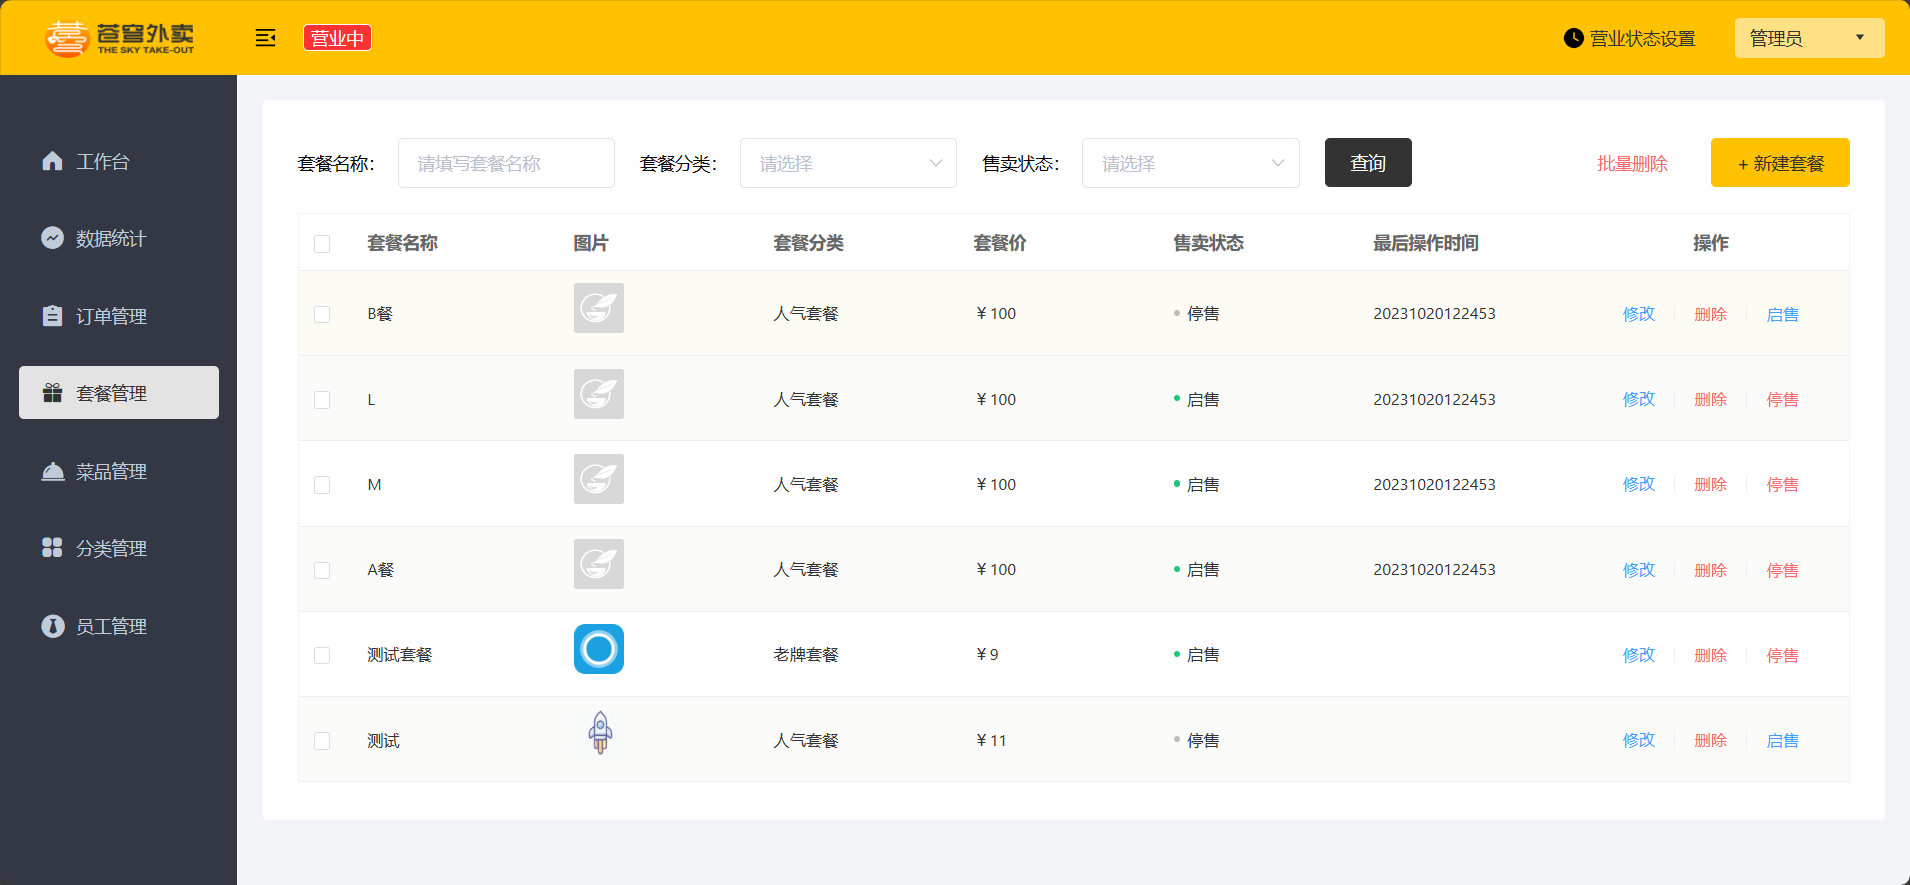Click the chart icon beside 数据统计
This screenshot has height=885, width=1910.
click(x=53, y=238)
